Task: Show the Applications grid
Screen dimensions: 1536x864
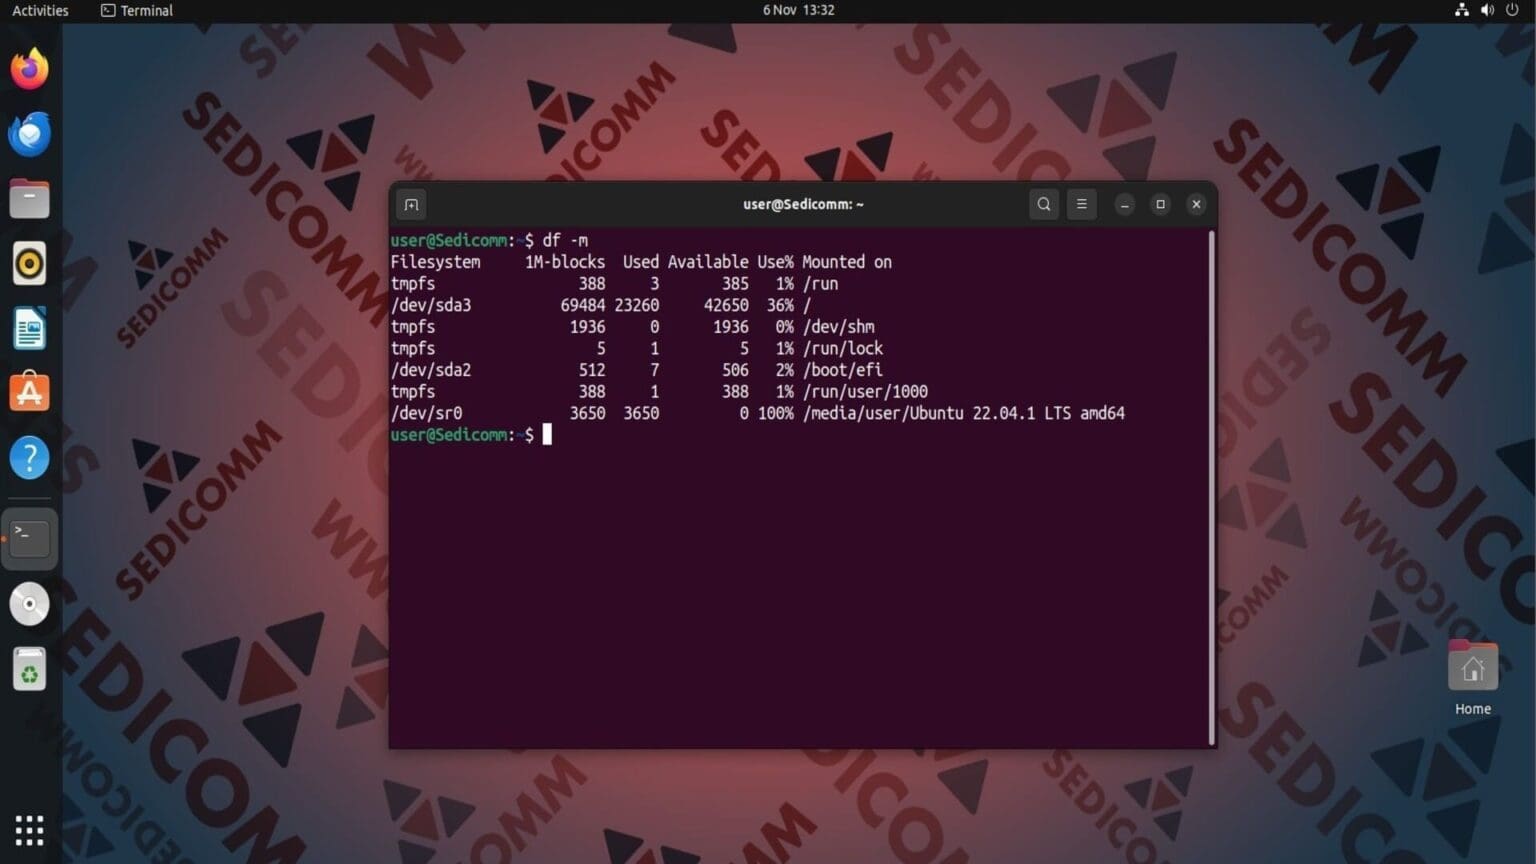Action: pyautogui.click(x=28, y=830)
